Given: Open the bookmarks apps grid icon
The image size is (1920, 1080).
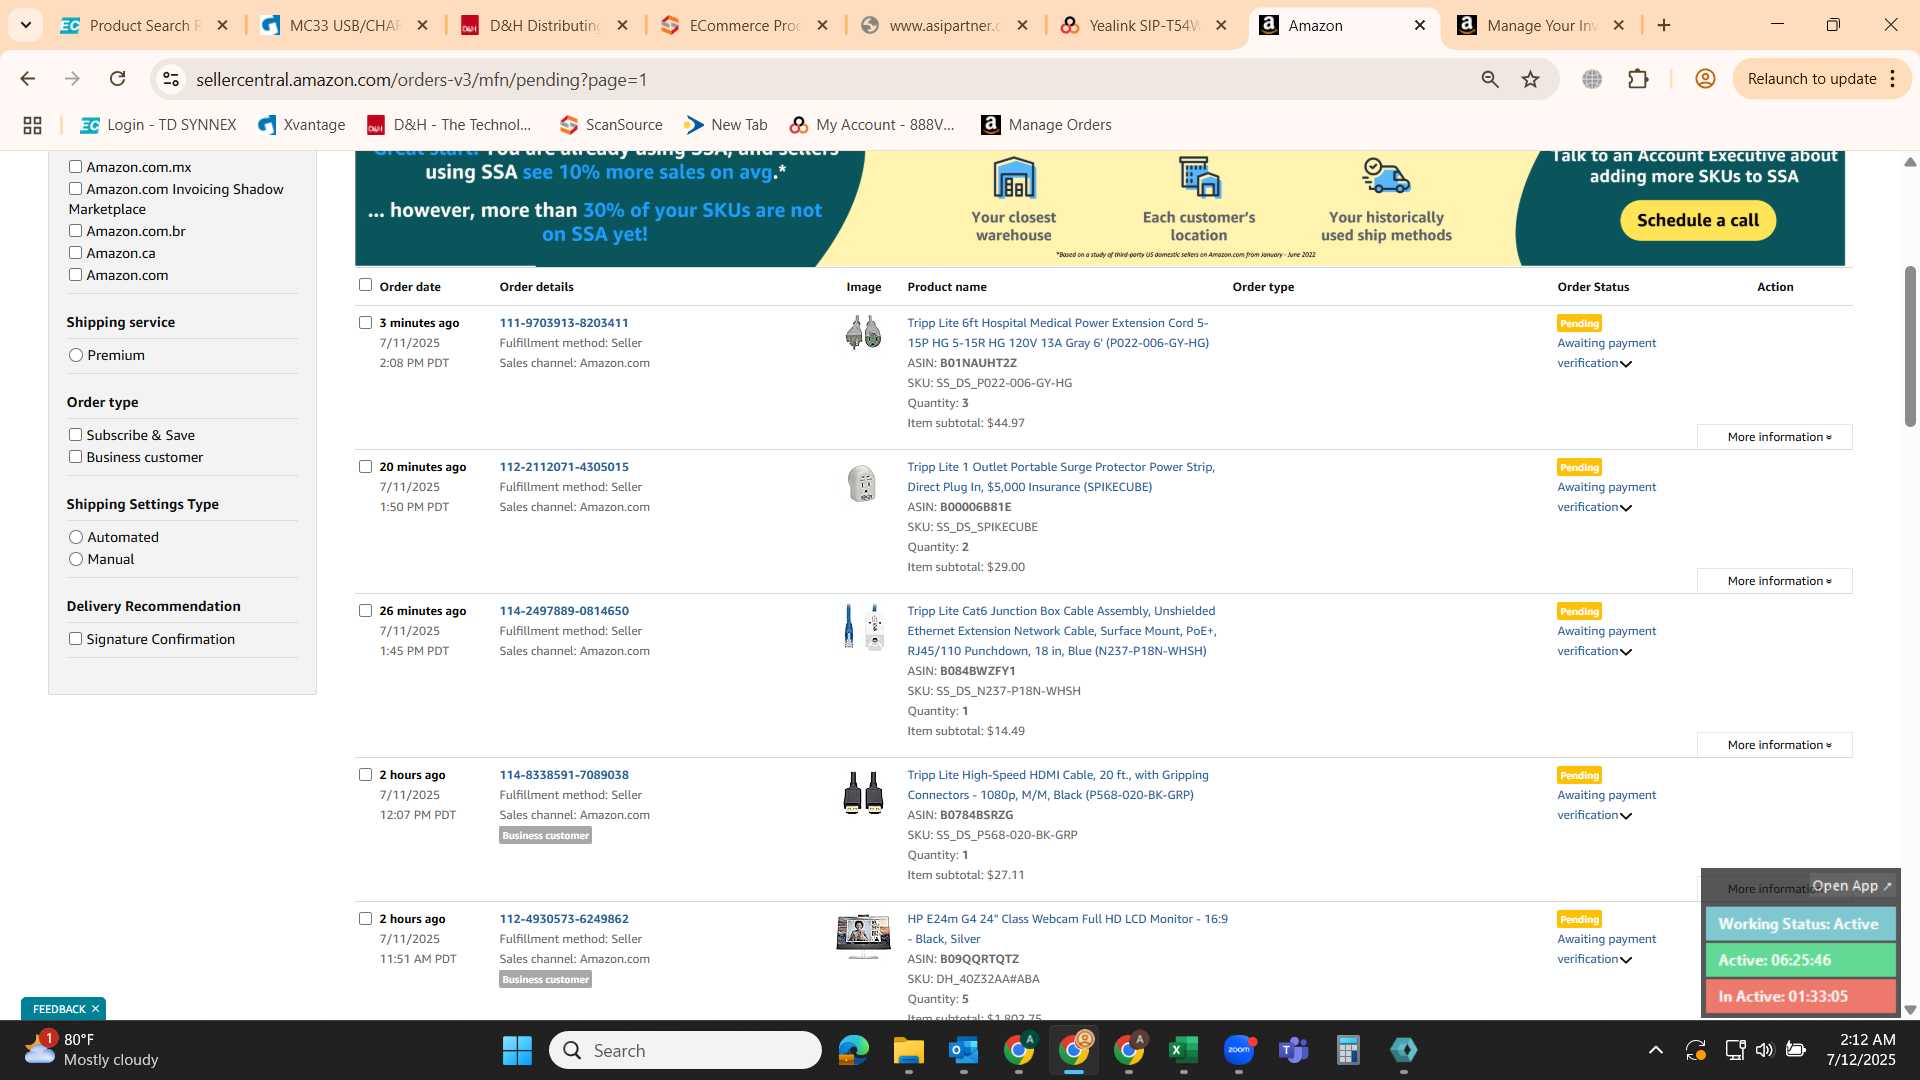Looking at the screenshot, I should click(32, 125).
